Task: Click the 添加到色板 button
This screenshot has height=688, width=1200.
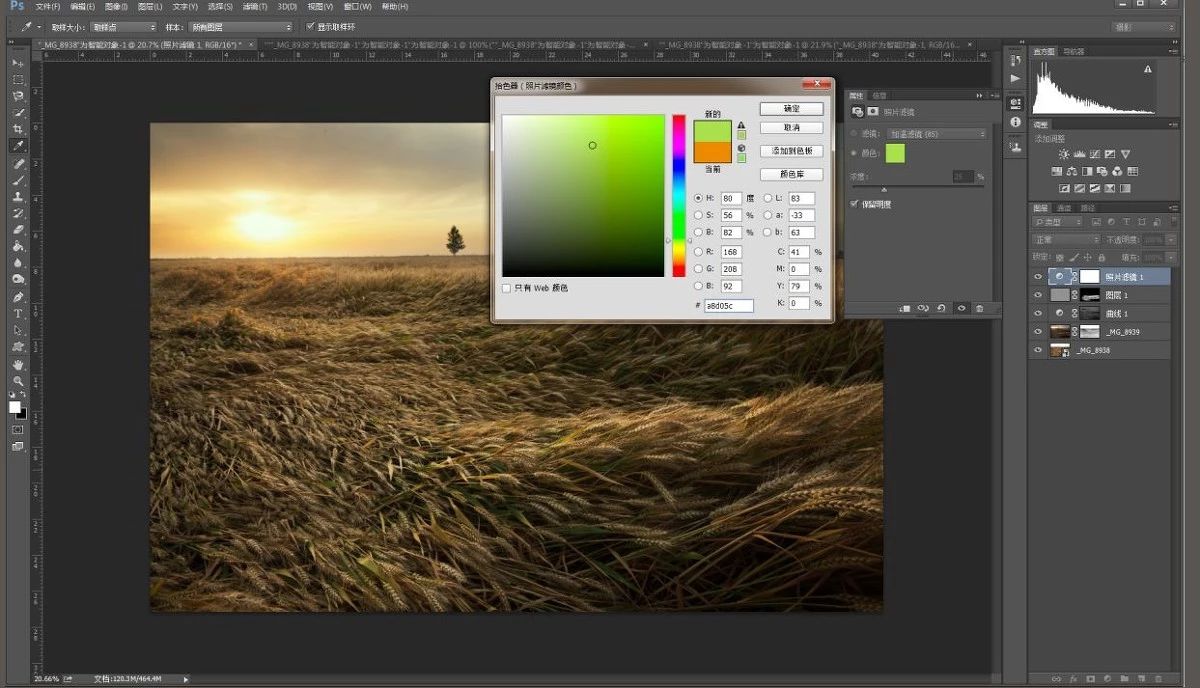Action: coord(791,151)
